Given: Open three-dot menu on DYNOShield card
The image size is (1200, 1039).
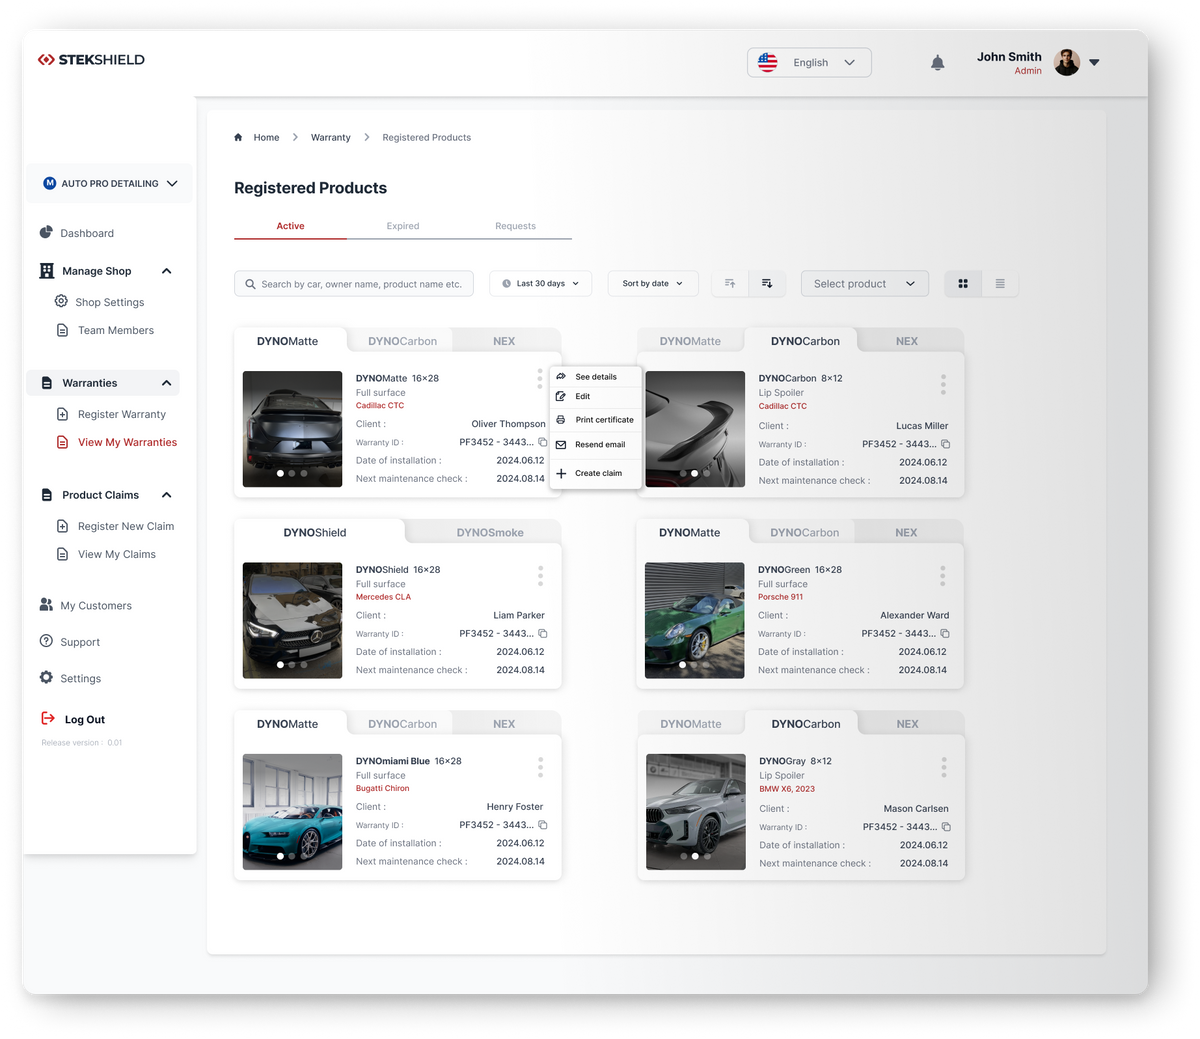Looking at the screenshot, I should pos(540,575).
